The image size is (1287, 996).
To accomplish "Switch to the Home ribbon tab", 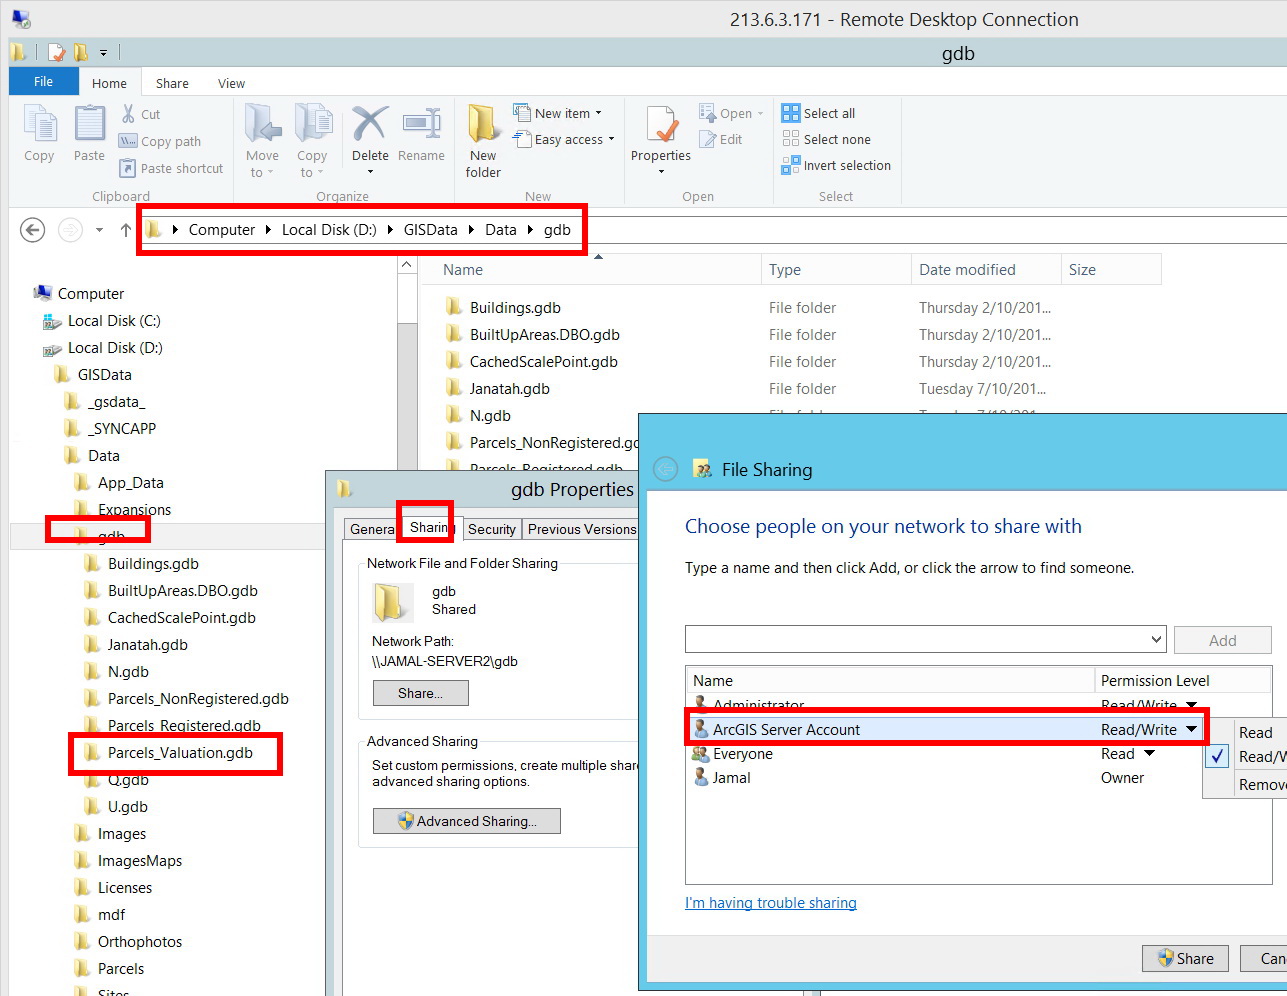I will click(109, 83).
